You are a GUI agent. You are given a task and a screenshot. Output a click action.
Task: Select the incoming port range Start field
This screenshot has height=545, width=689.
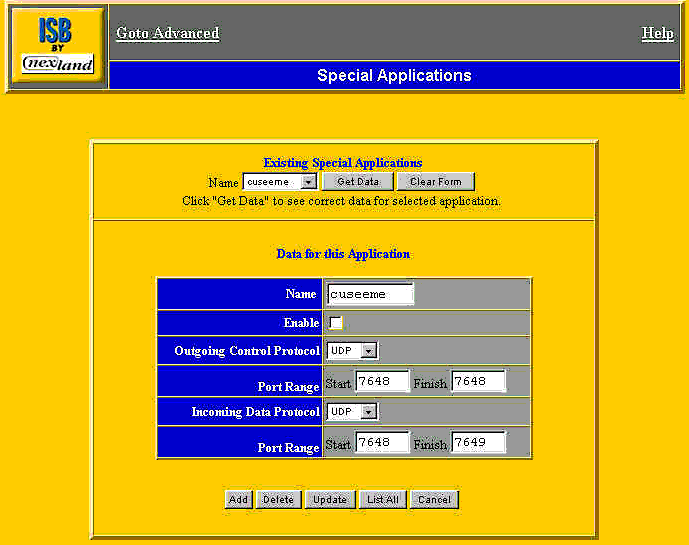coord(382,442)
